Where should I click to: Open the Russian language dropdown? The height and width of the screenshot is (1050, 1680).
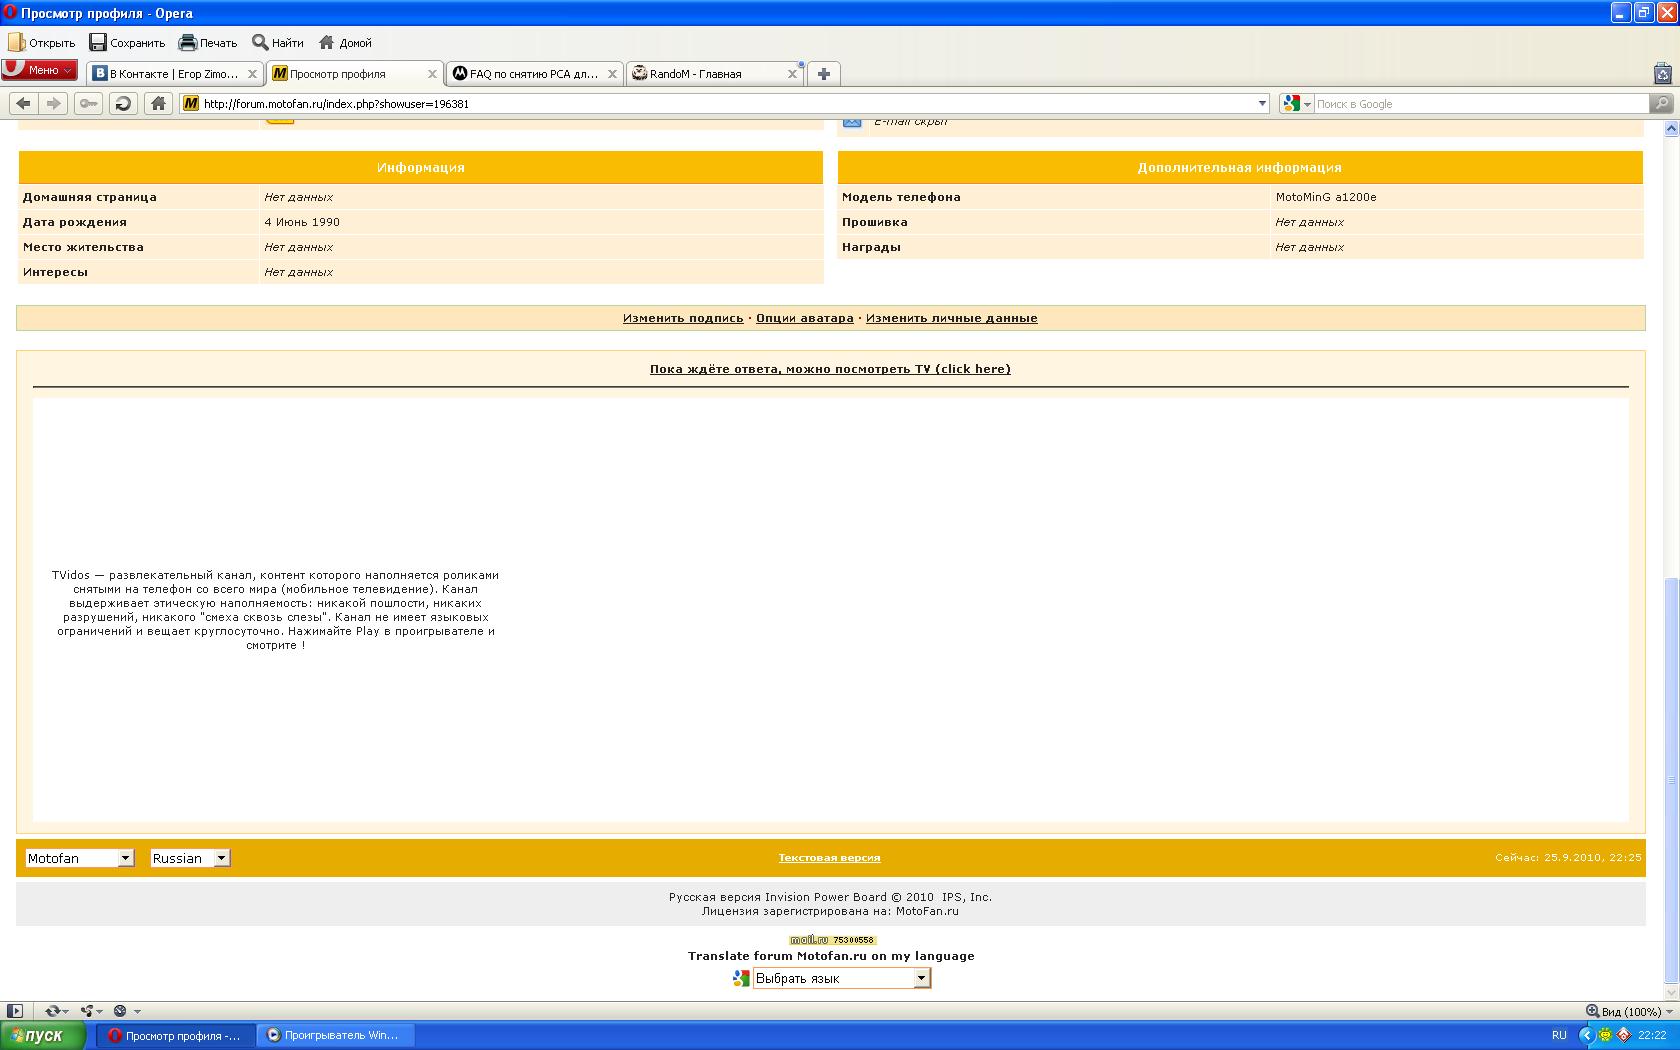click(190, 858)
